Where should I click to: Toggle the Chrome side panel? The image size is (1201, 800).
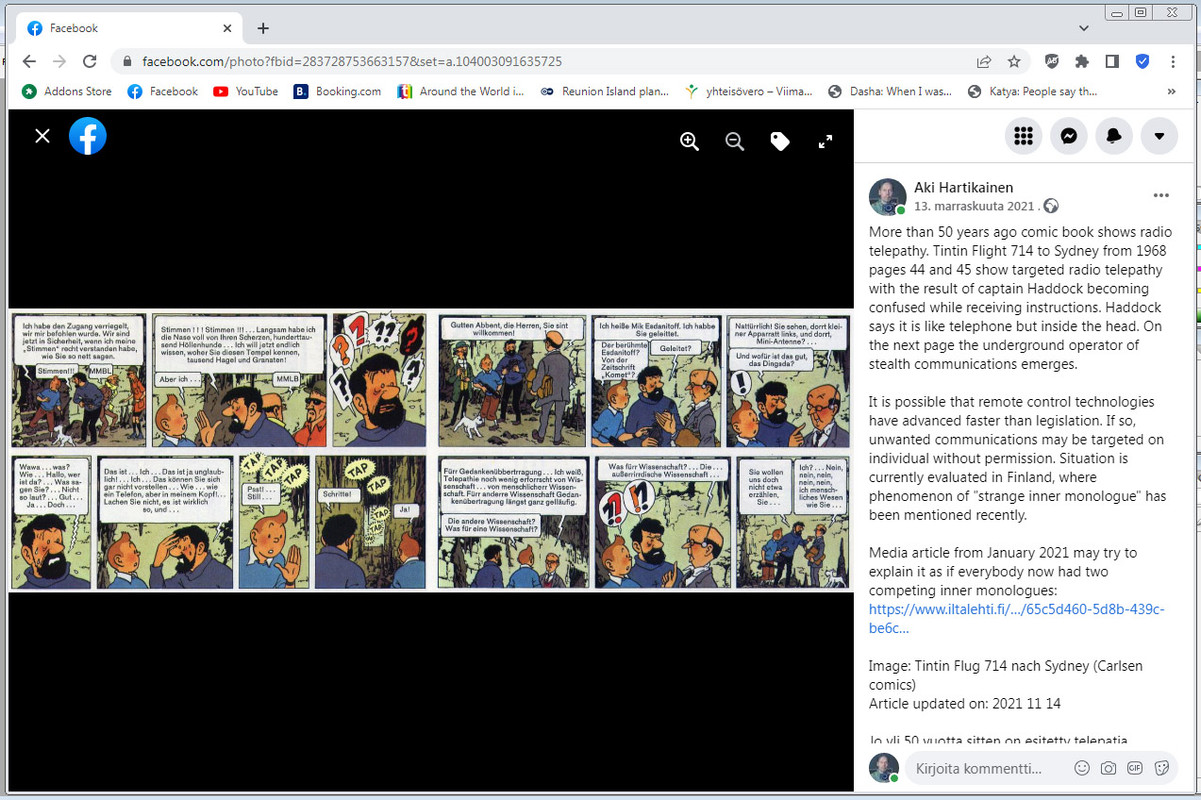click(1112, 61)
